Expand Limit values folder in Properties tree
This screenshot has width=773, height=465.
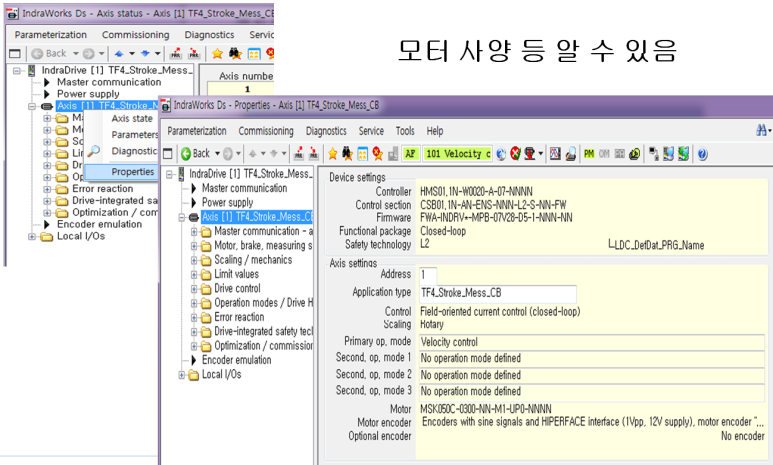click(194, 275)
